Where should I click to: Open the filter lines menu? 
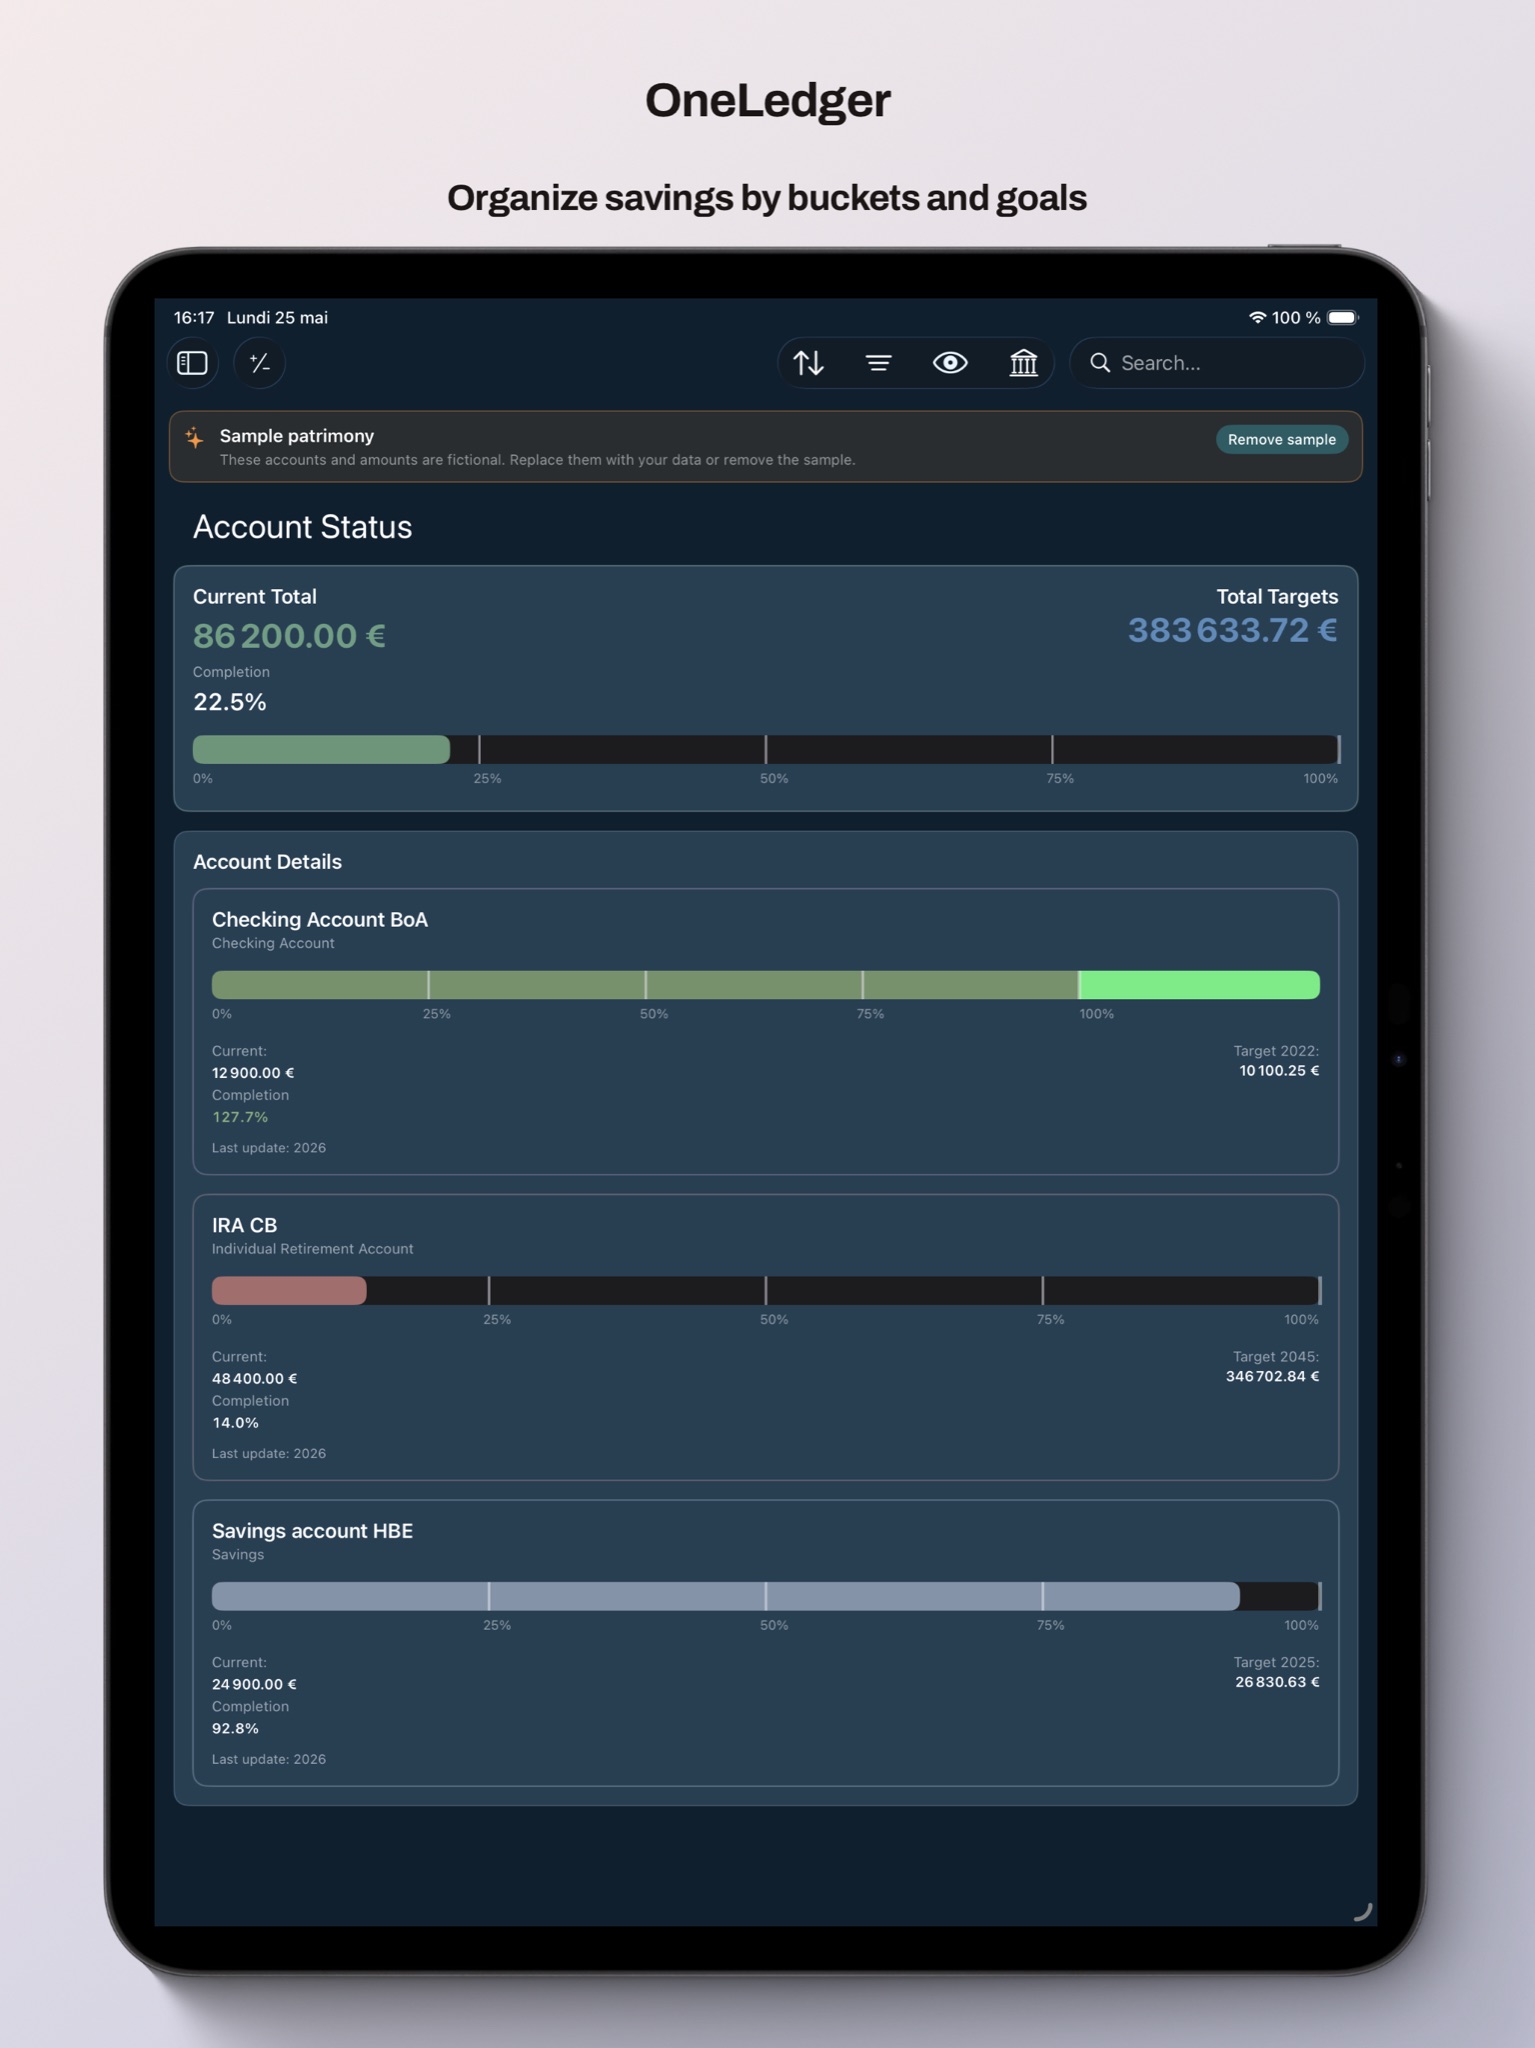pos(878,363)
